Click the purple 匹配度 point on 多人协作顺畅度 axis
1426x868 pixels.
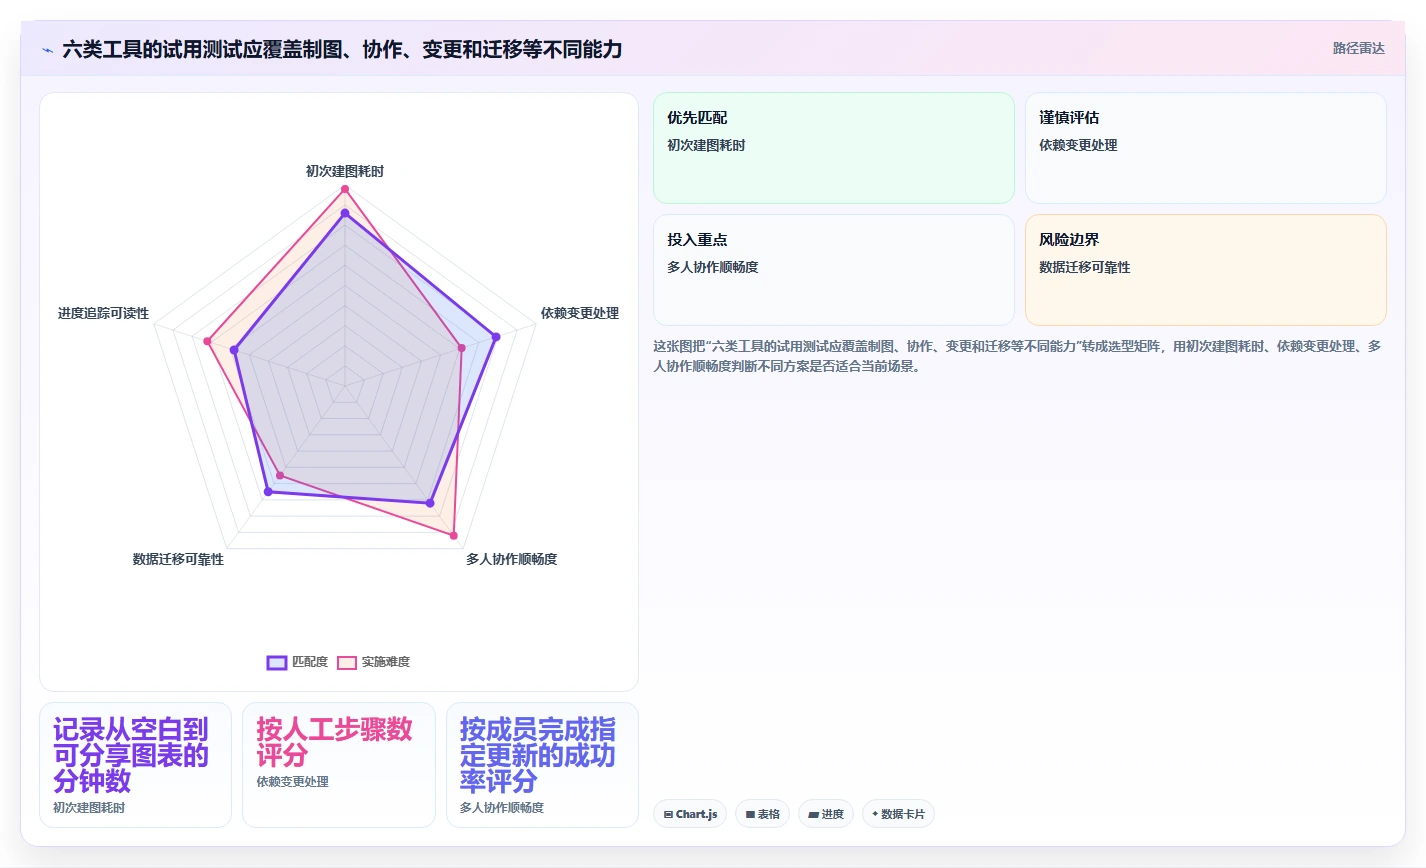click(430, 503)
